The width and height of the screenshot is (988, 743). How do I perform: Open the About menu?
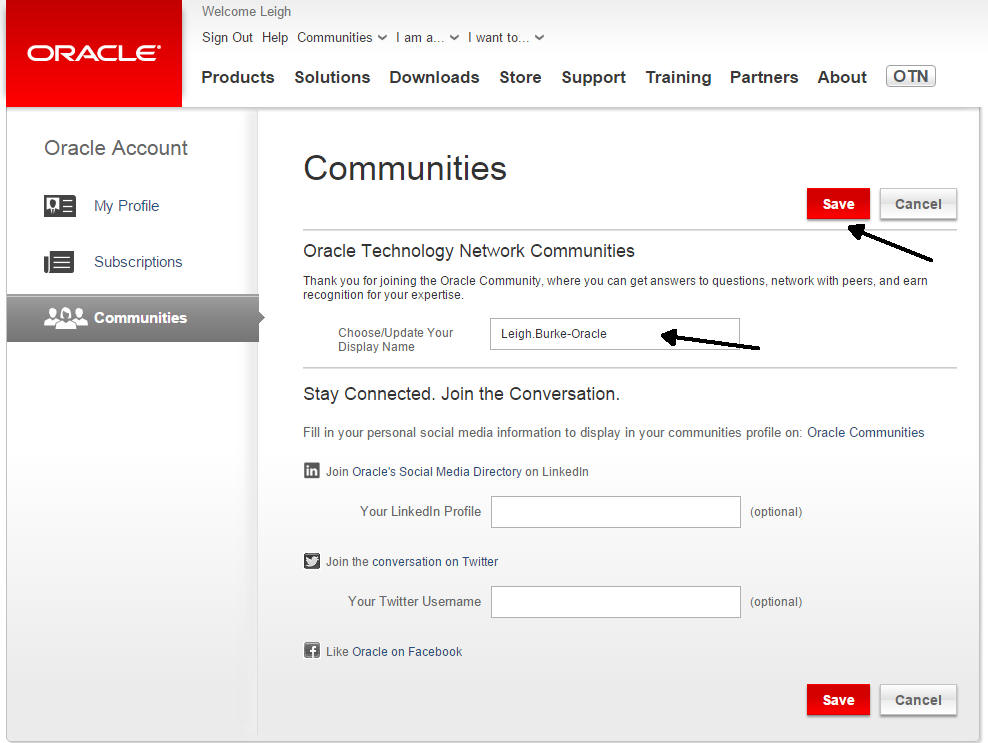(x=842, y=77)
